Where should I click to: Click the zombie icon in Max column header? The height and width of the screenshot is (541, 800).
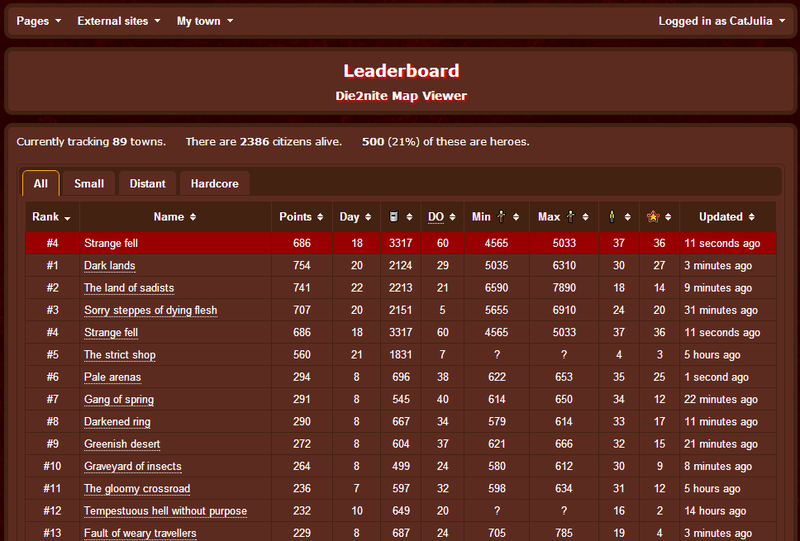(571, 217)
